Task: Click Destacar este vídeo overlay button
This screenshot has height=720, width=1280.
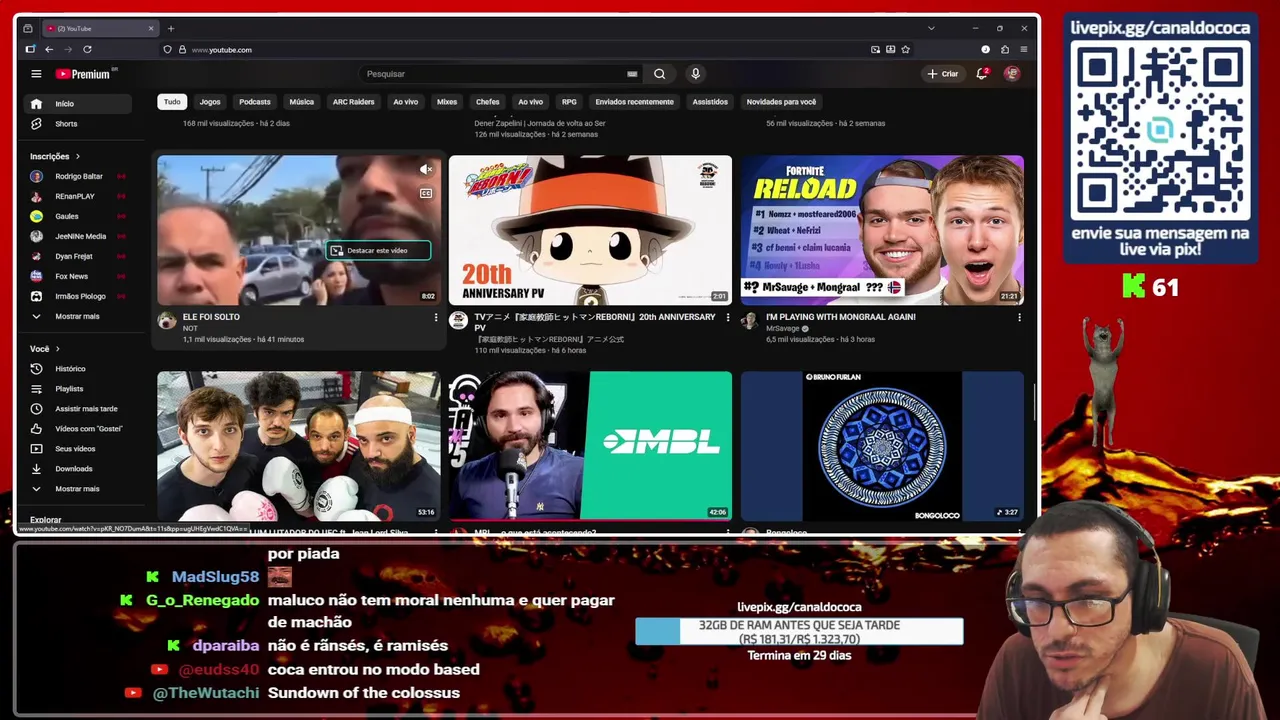Action: (x=379, y=251)
